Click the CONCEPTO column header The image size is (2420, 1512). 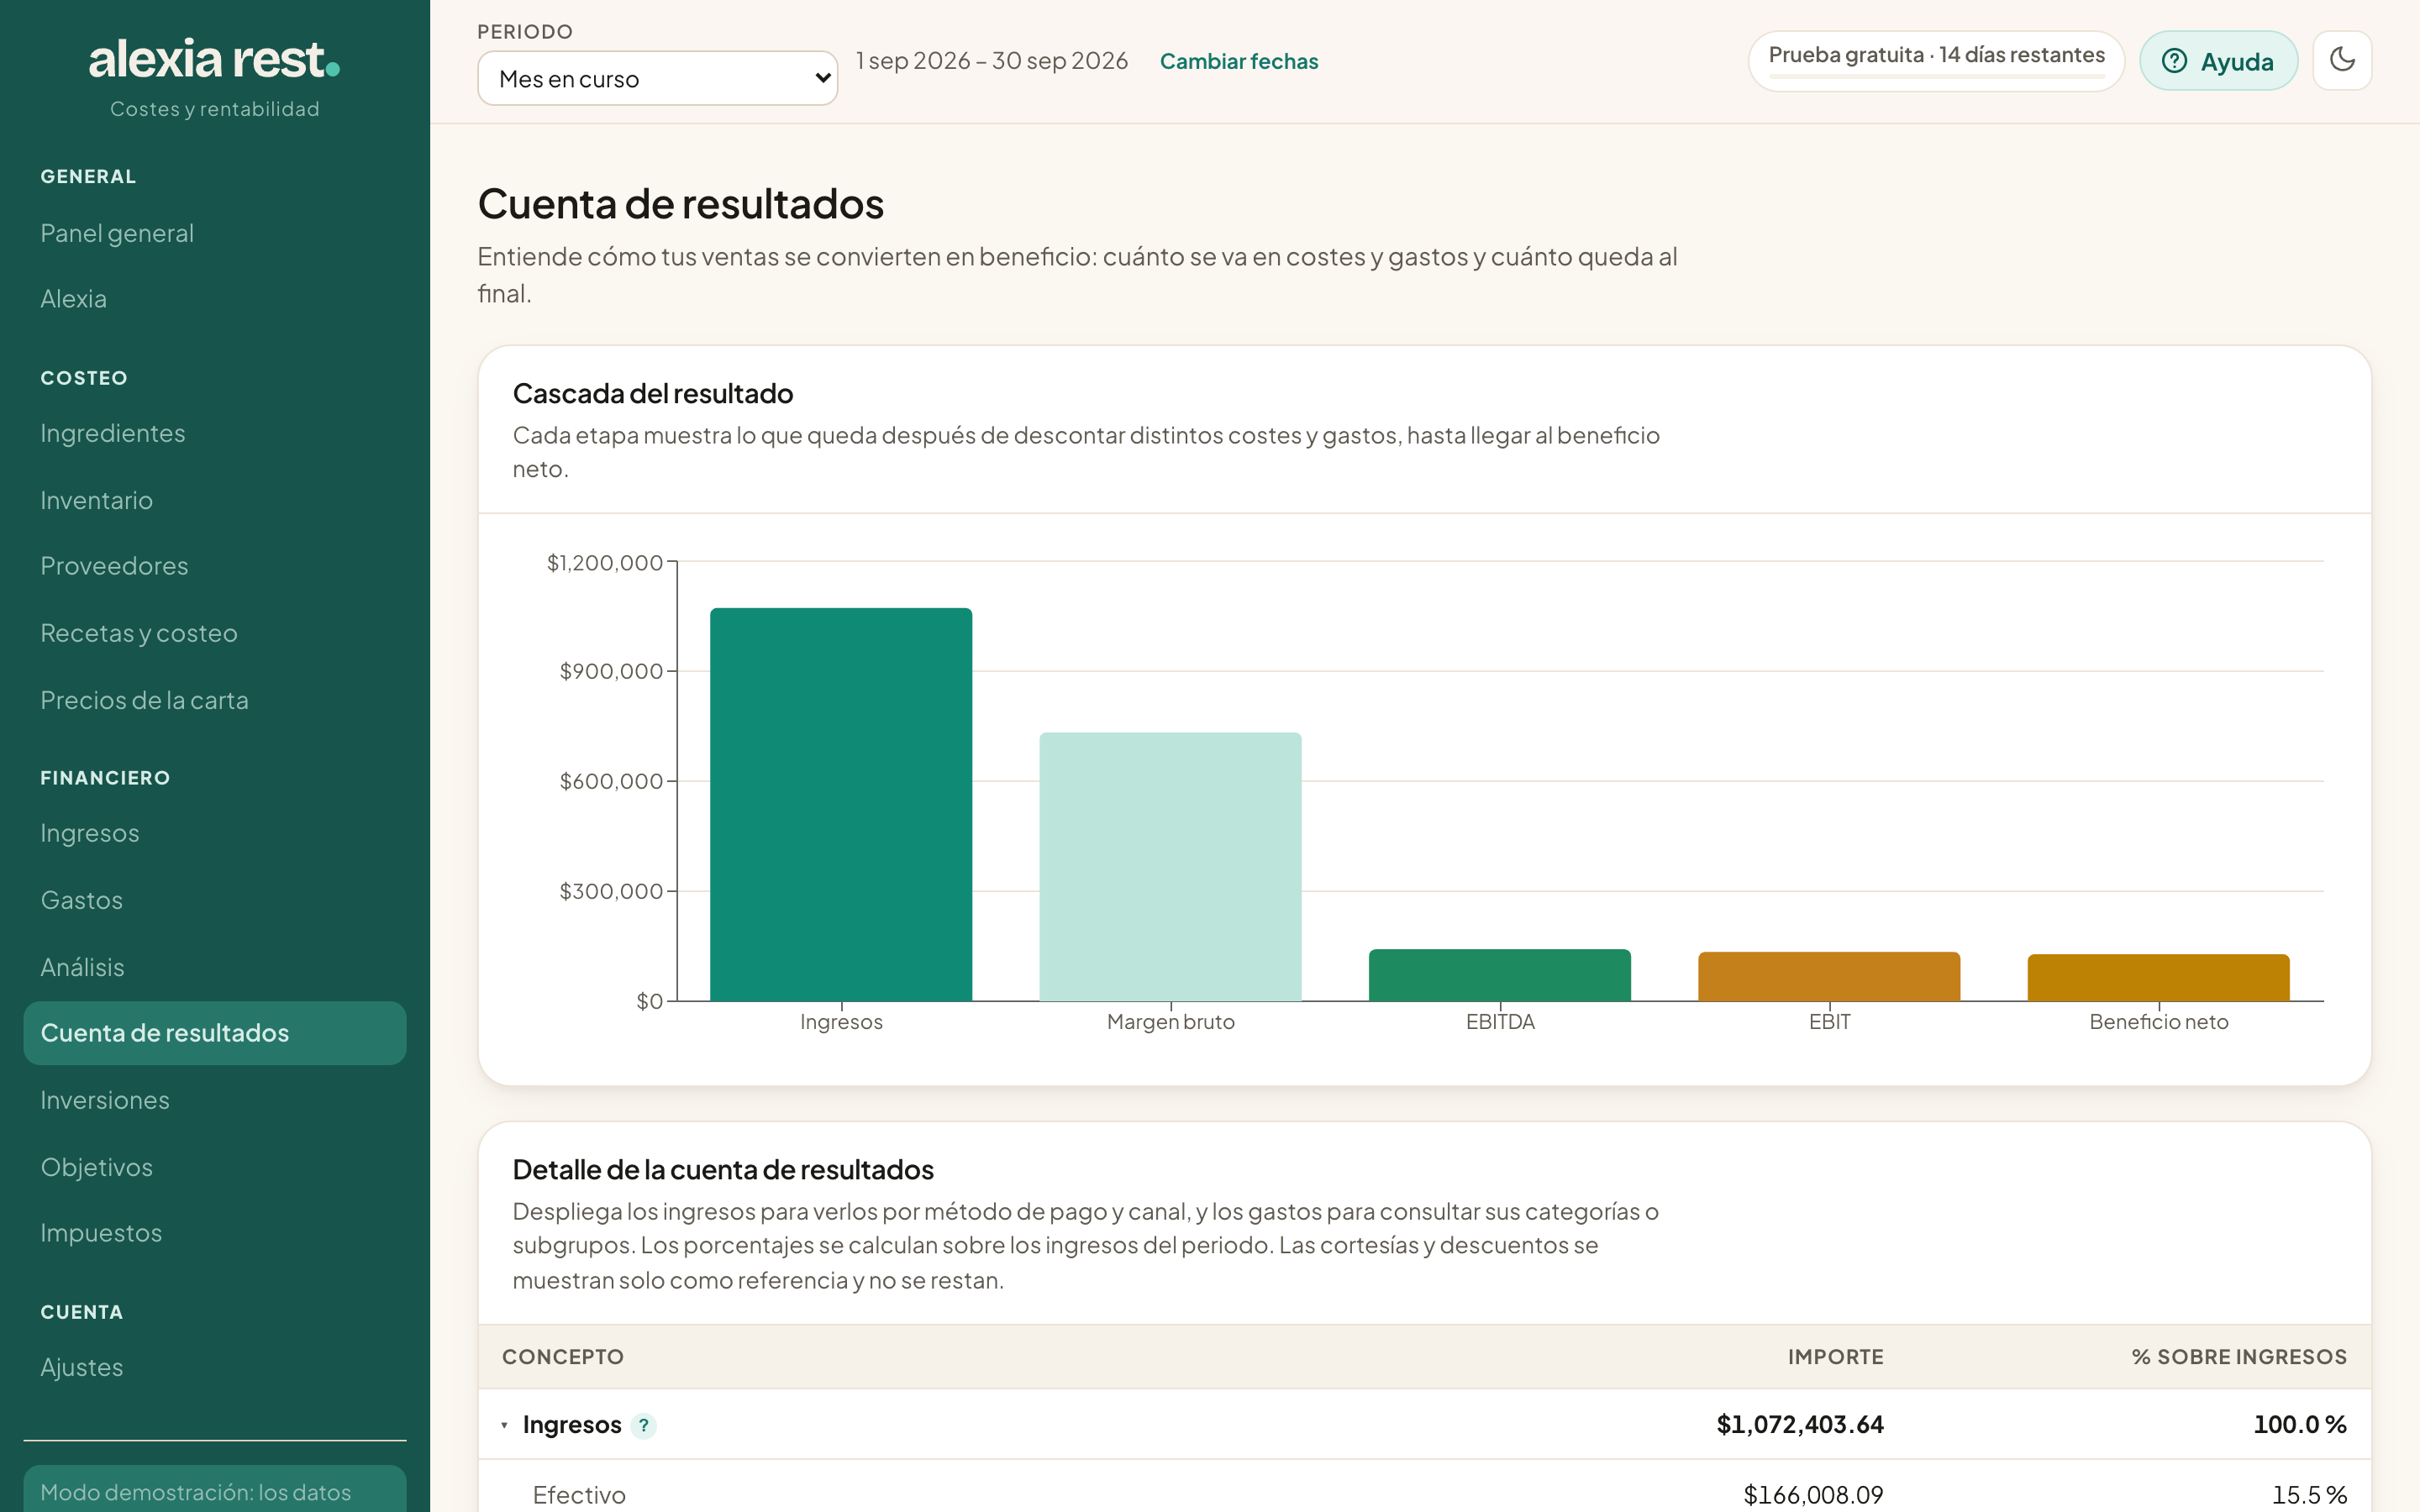point(563,1357)
